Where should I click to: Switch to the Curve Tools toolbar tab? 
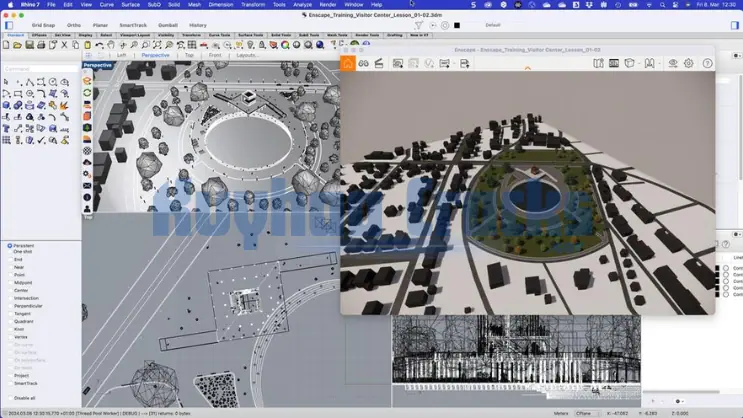pos(217,35)
